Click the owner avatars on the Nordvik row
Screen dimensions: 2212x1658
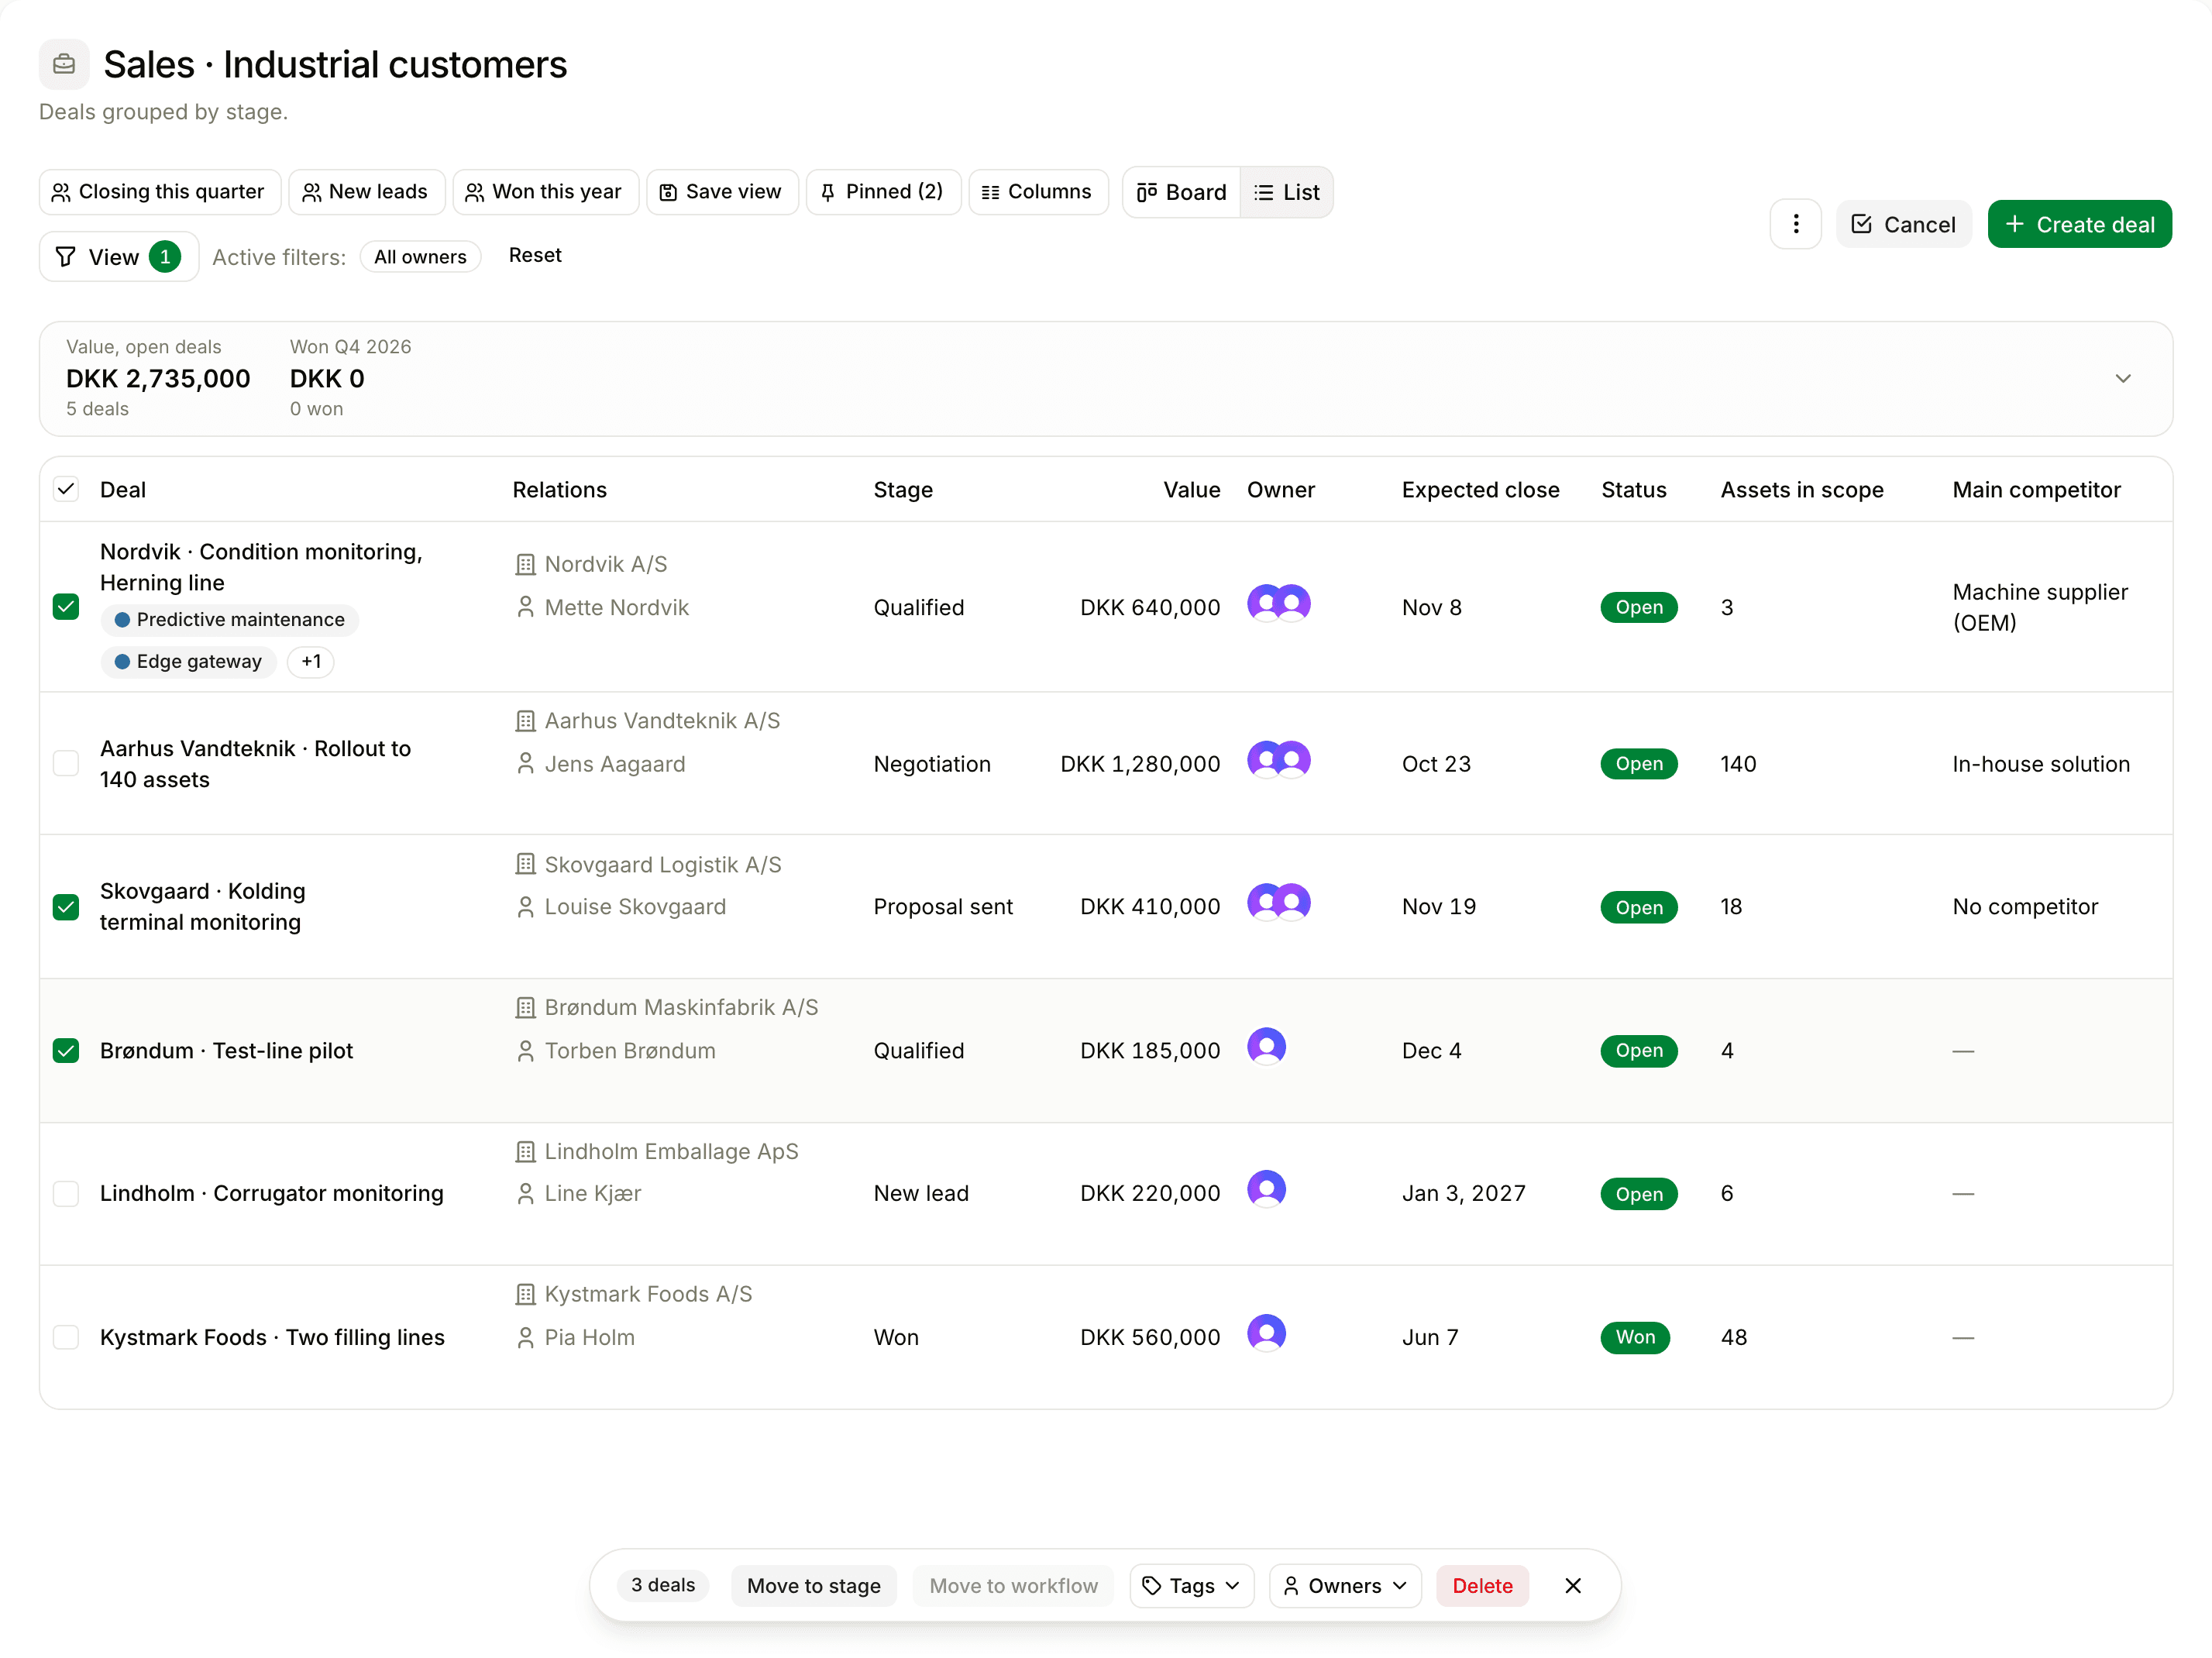point(1278,604)
